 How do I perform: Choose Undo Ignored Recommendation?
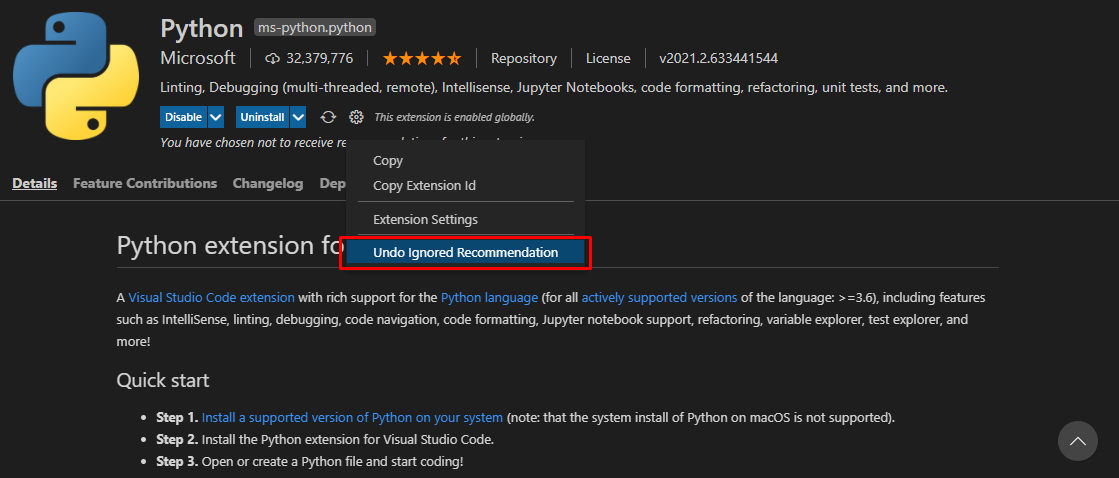[465, 253]
